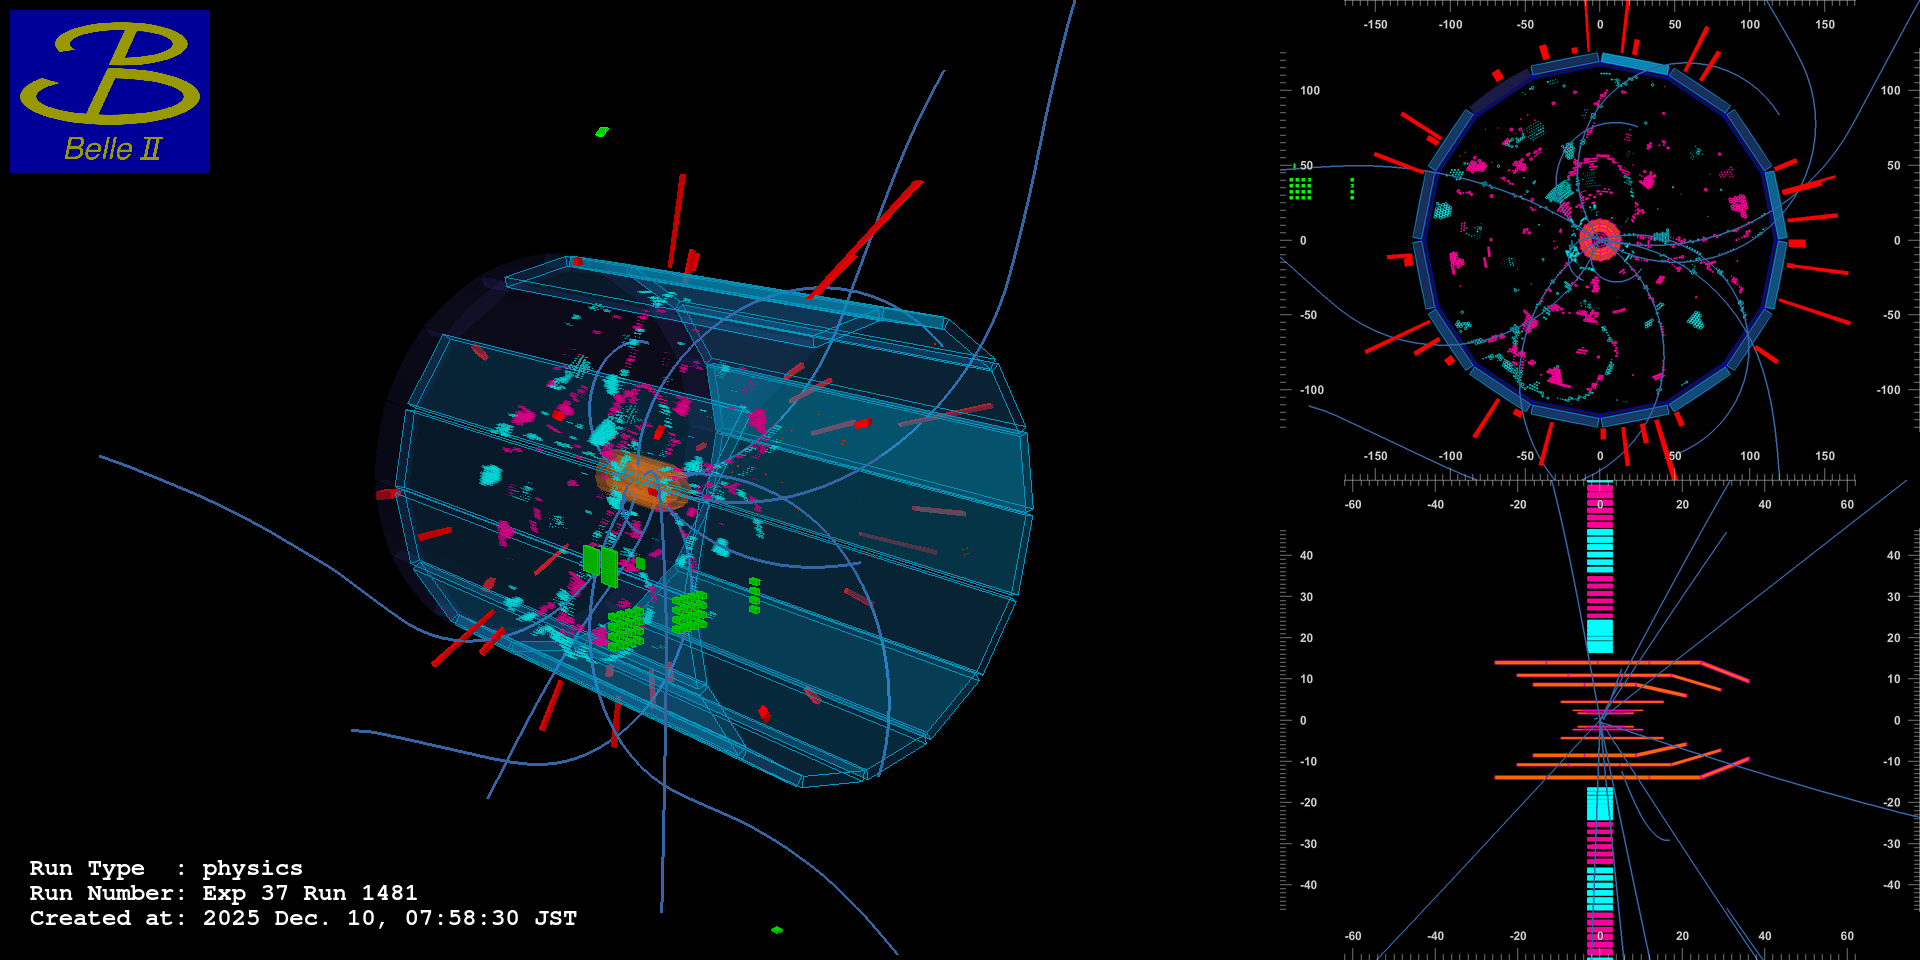Select the red central circle in XY projection
The width and height of the screenshot is (1920, 960).
pos(1600,240)
